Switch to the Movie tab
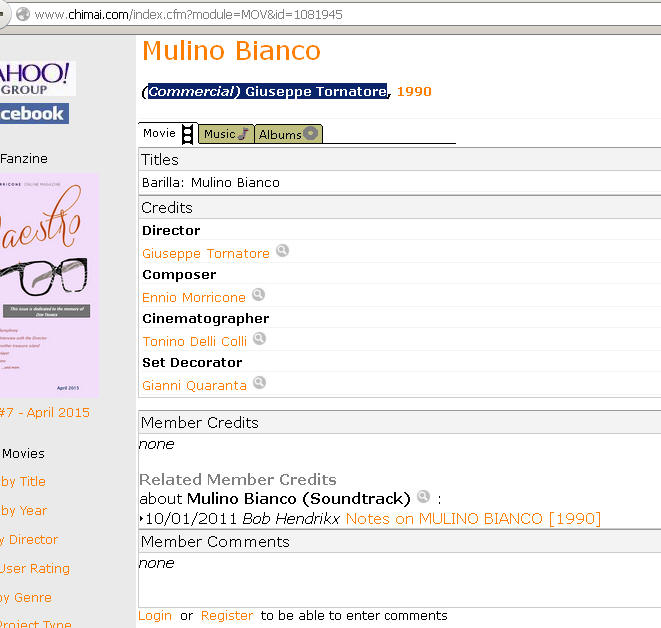 click(x=167, y=134)
